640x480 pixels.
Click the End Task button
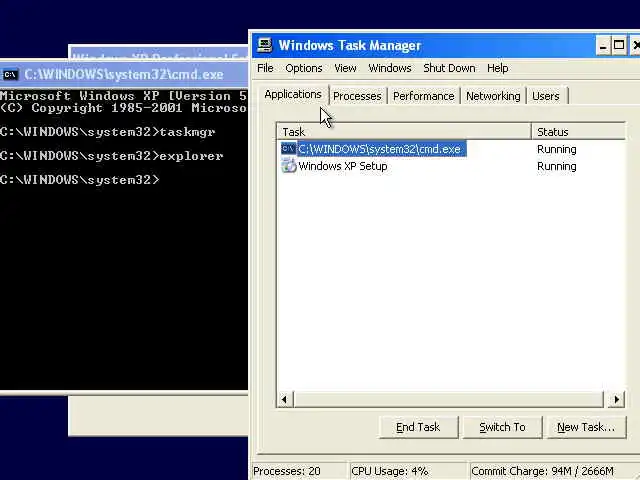click(x=418, y=427)
